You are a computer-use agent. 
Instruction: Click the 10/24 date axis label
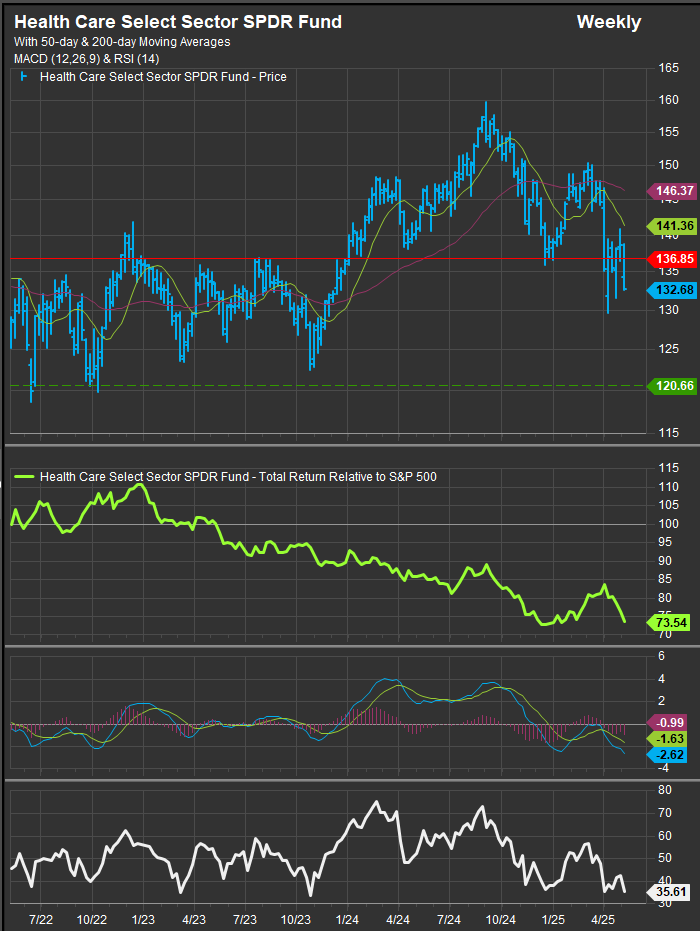(x=501, y=920)
